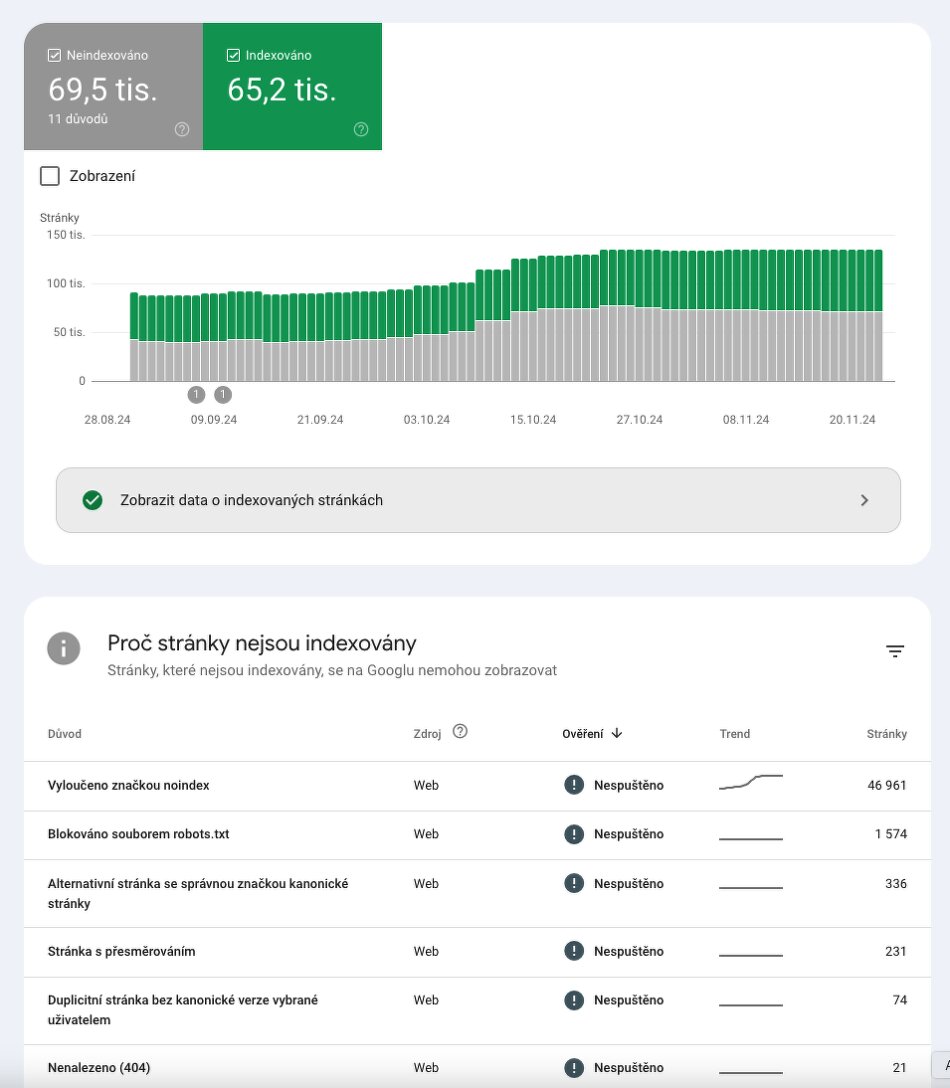Click info icon beside Proč stránky nejsou indexovány
Image resolution: width=950 pixels, height=1088 pixels.
(63, 648)
